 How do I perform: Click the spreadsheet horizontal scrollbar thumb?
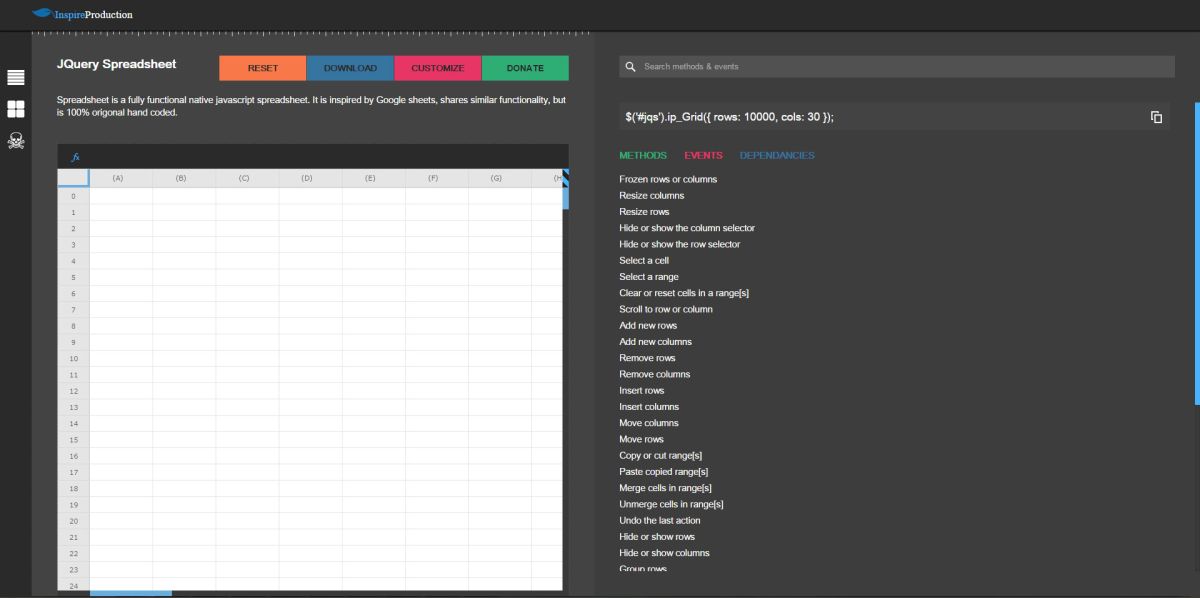coord(131,594)
